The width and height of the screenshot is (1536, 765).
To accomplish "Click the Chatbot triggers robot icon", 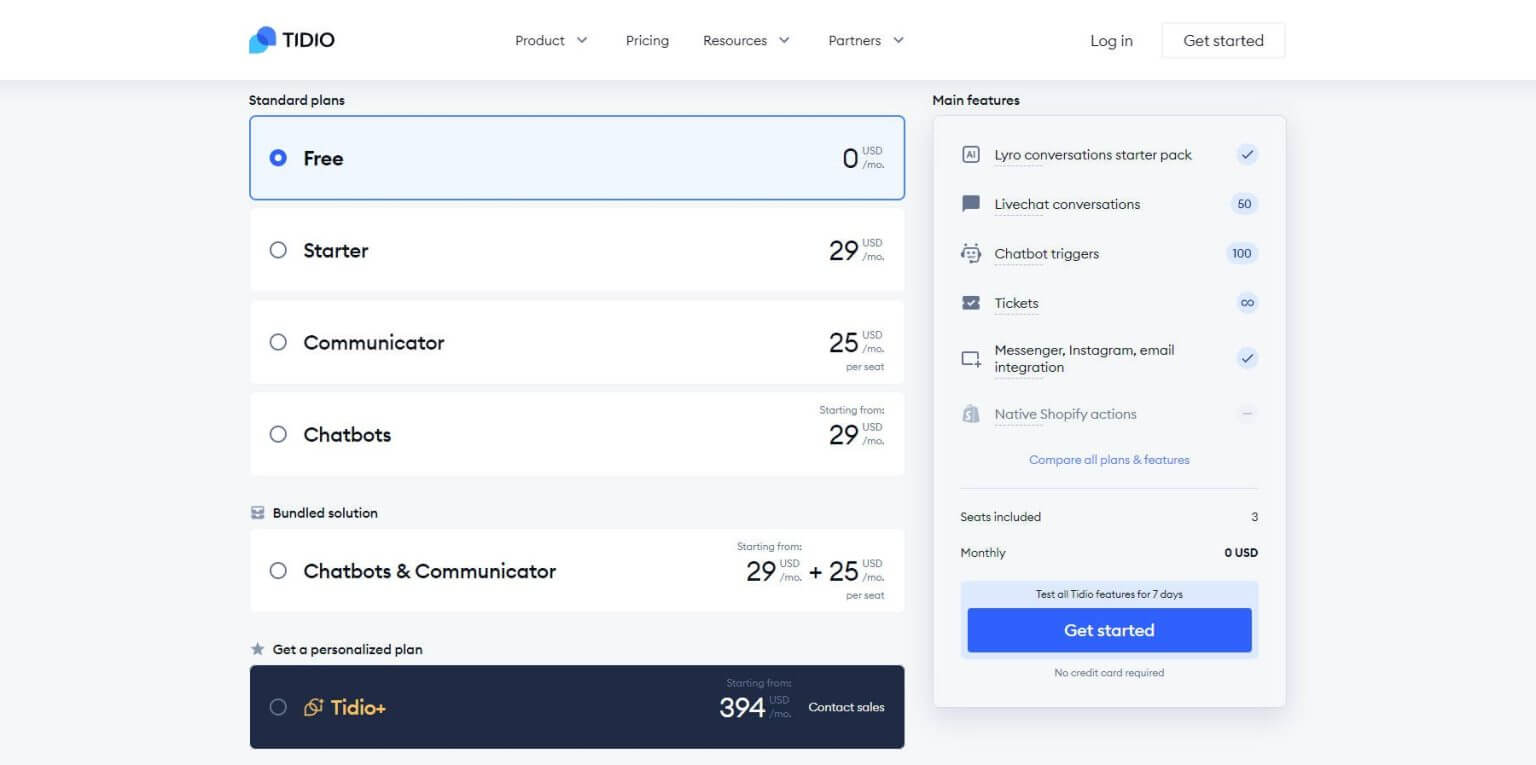I will click(970, 254).
